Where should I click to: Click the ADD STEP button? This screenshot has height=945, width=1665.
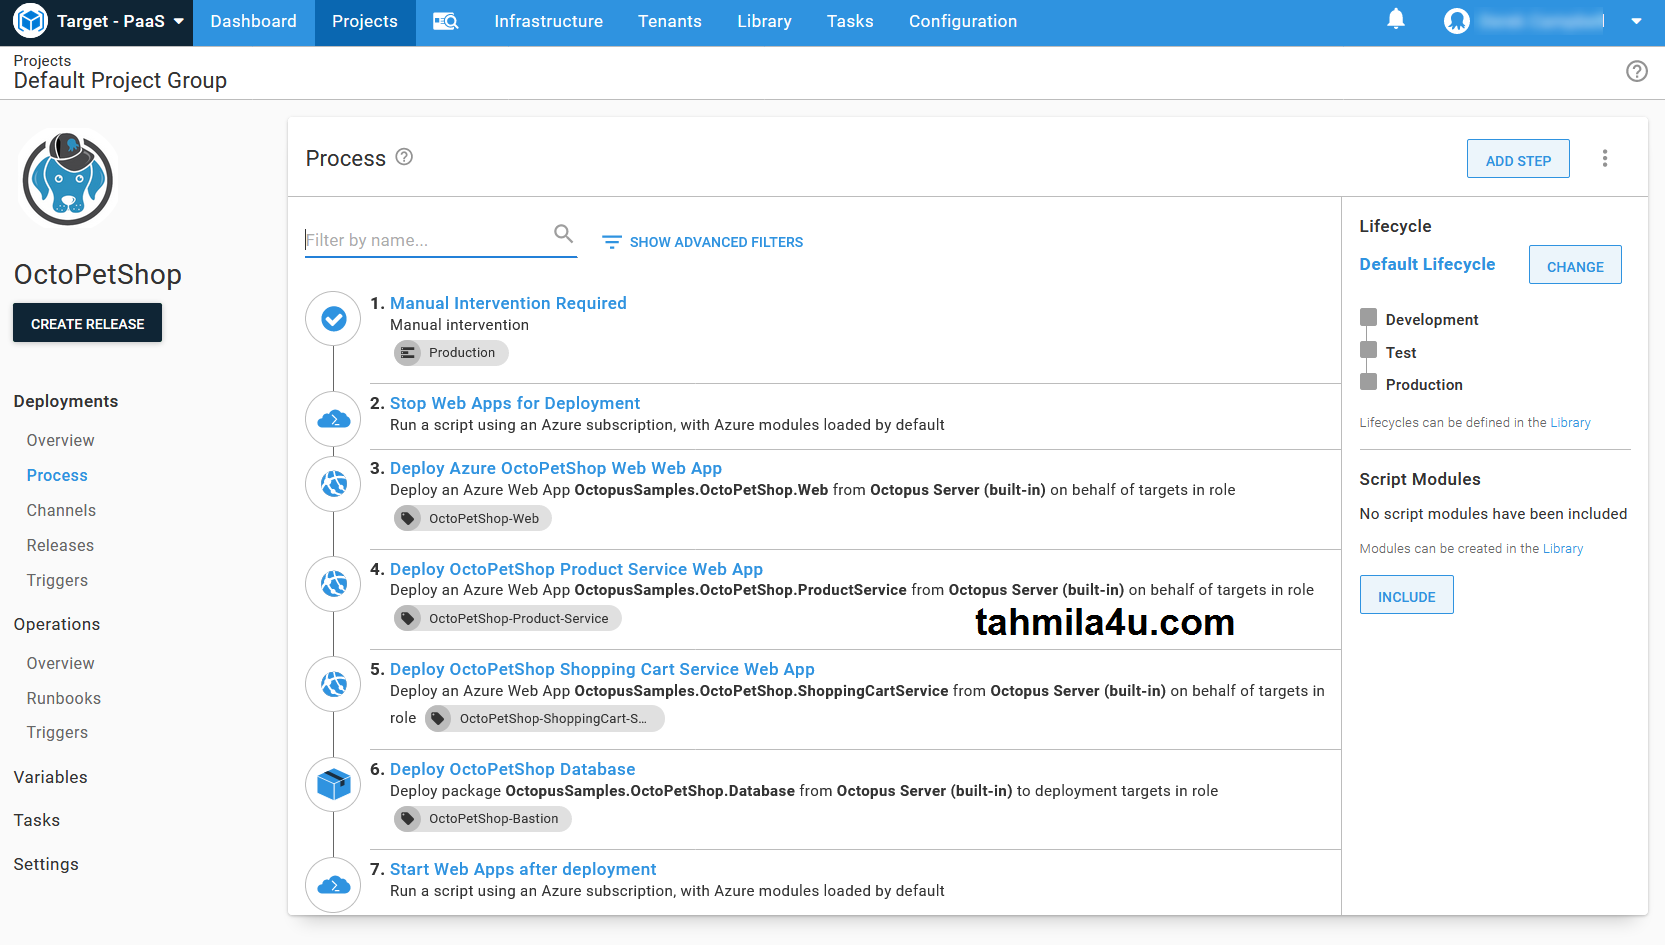pos(1518,159)
